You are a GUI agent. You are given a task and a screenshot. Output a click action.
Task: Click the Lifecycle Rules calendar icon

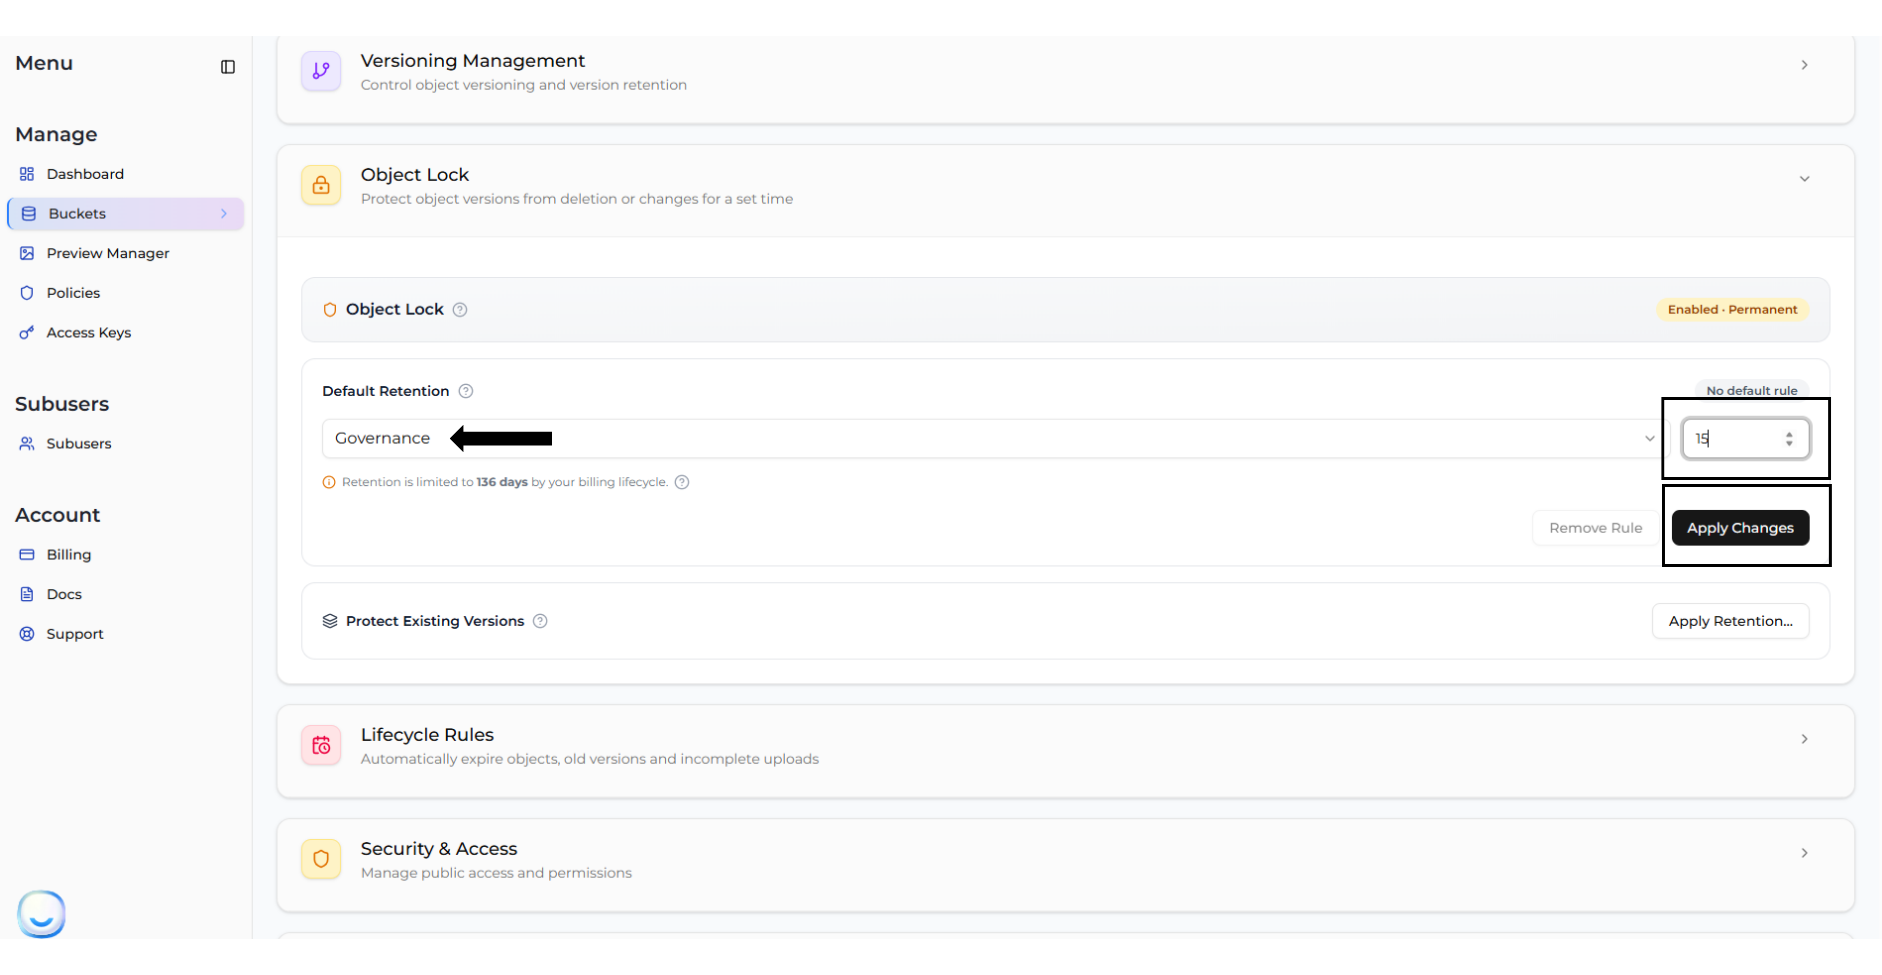coord(321,745)
